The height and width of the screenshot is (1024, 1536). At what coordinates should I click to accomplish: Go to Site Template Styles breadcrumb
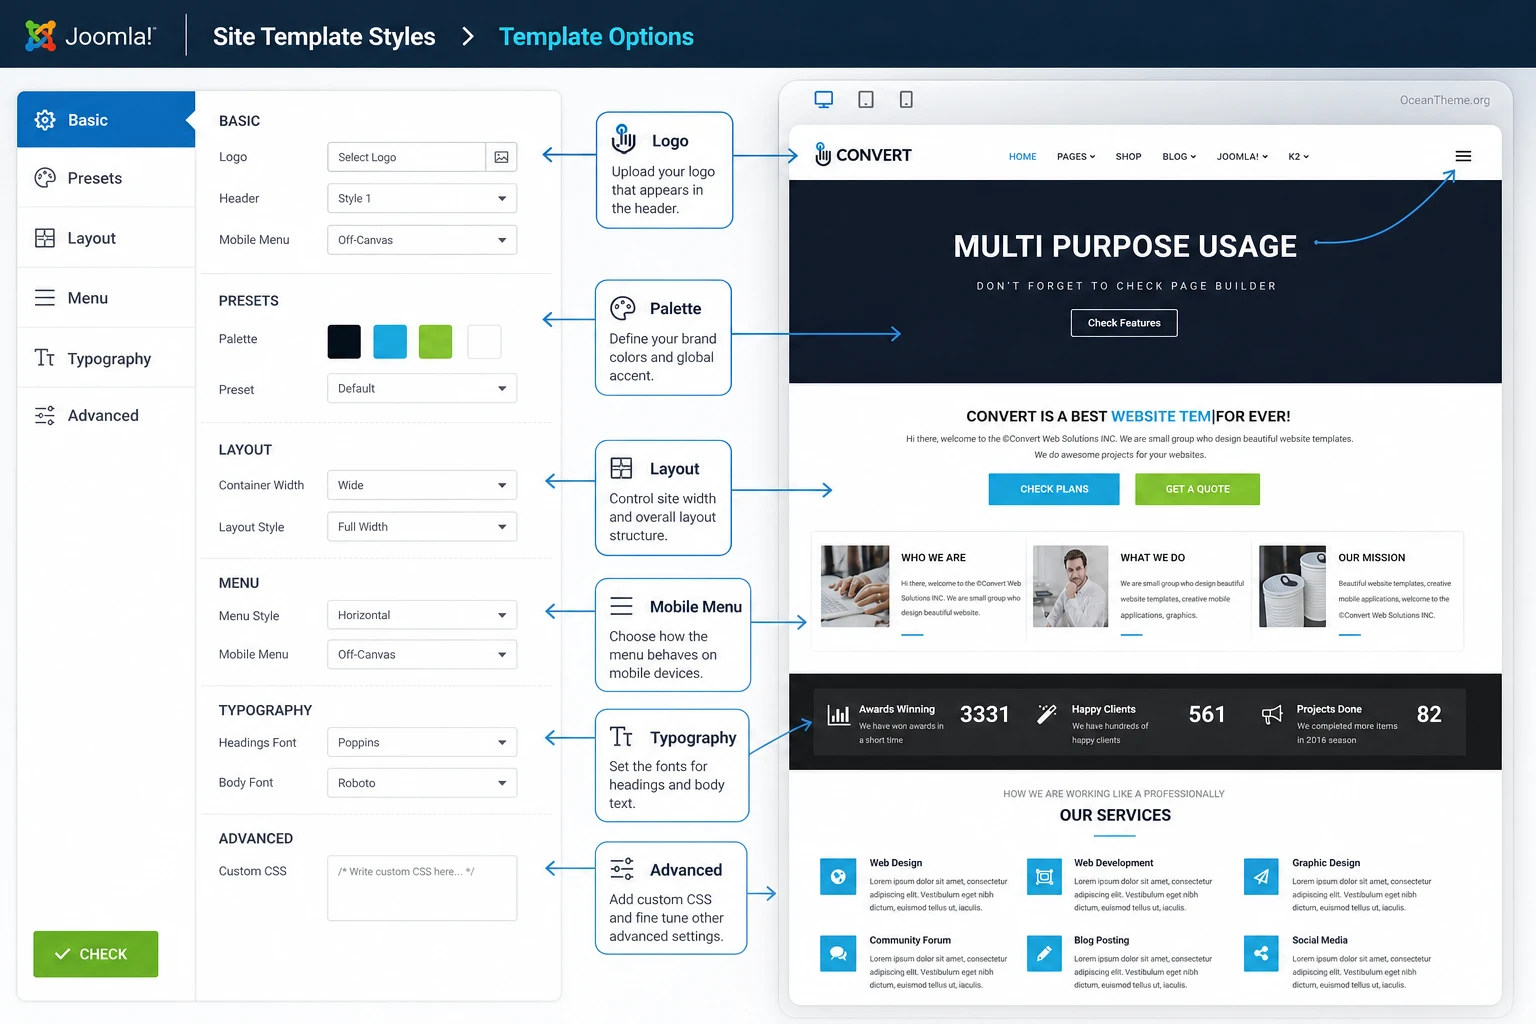(x=324, y=36)
